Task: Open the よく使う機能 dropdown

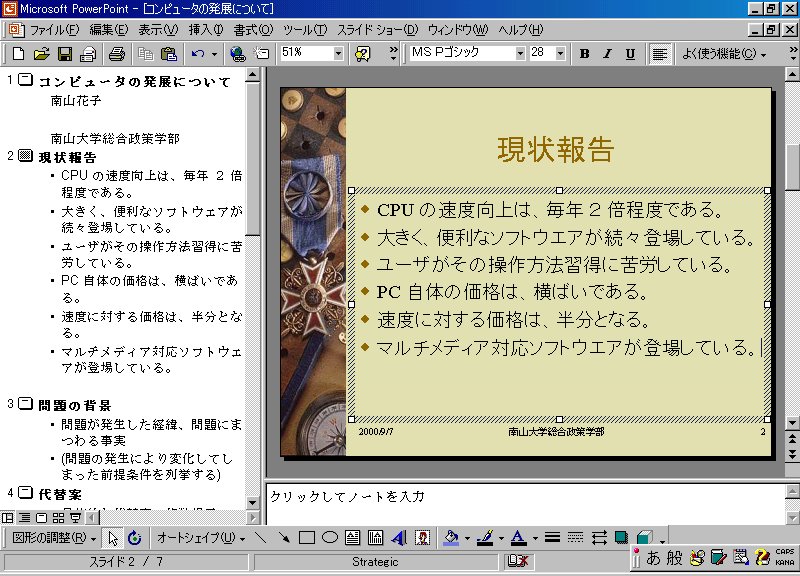Action: pyautogui.click(x=724, y=54)
